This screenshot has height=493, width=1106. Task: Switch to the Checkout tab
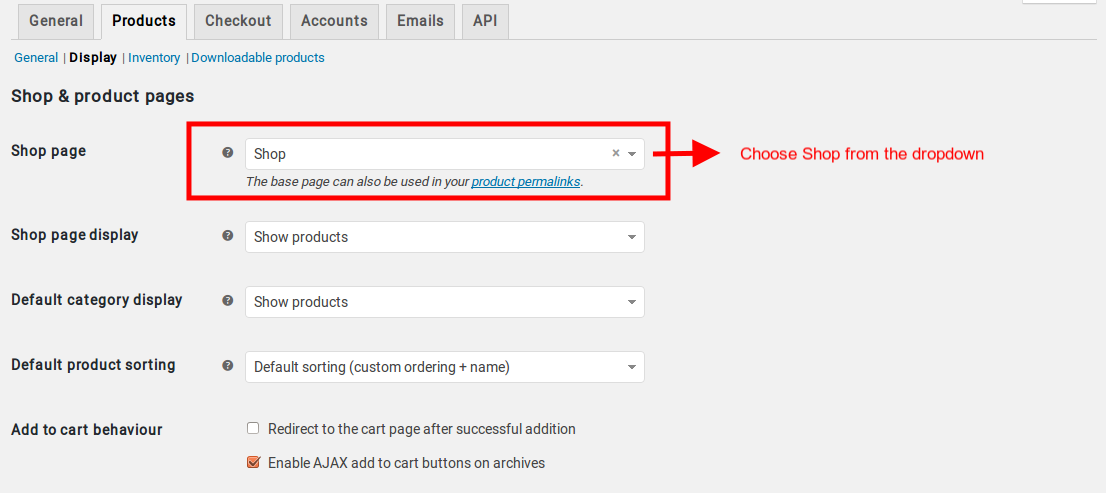click(x=238, y=21)
